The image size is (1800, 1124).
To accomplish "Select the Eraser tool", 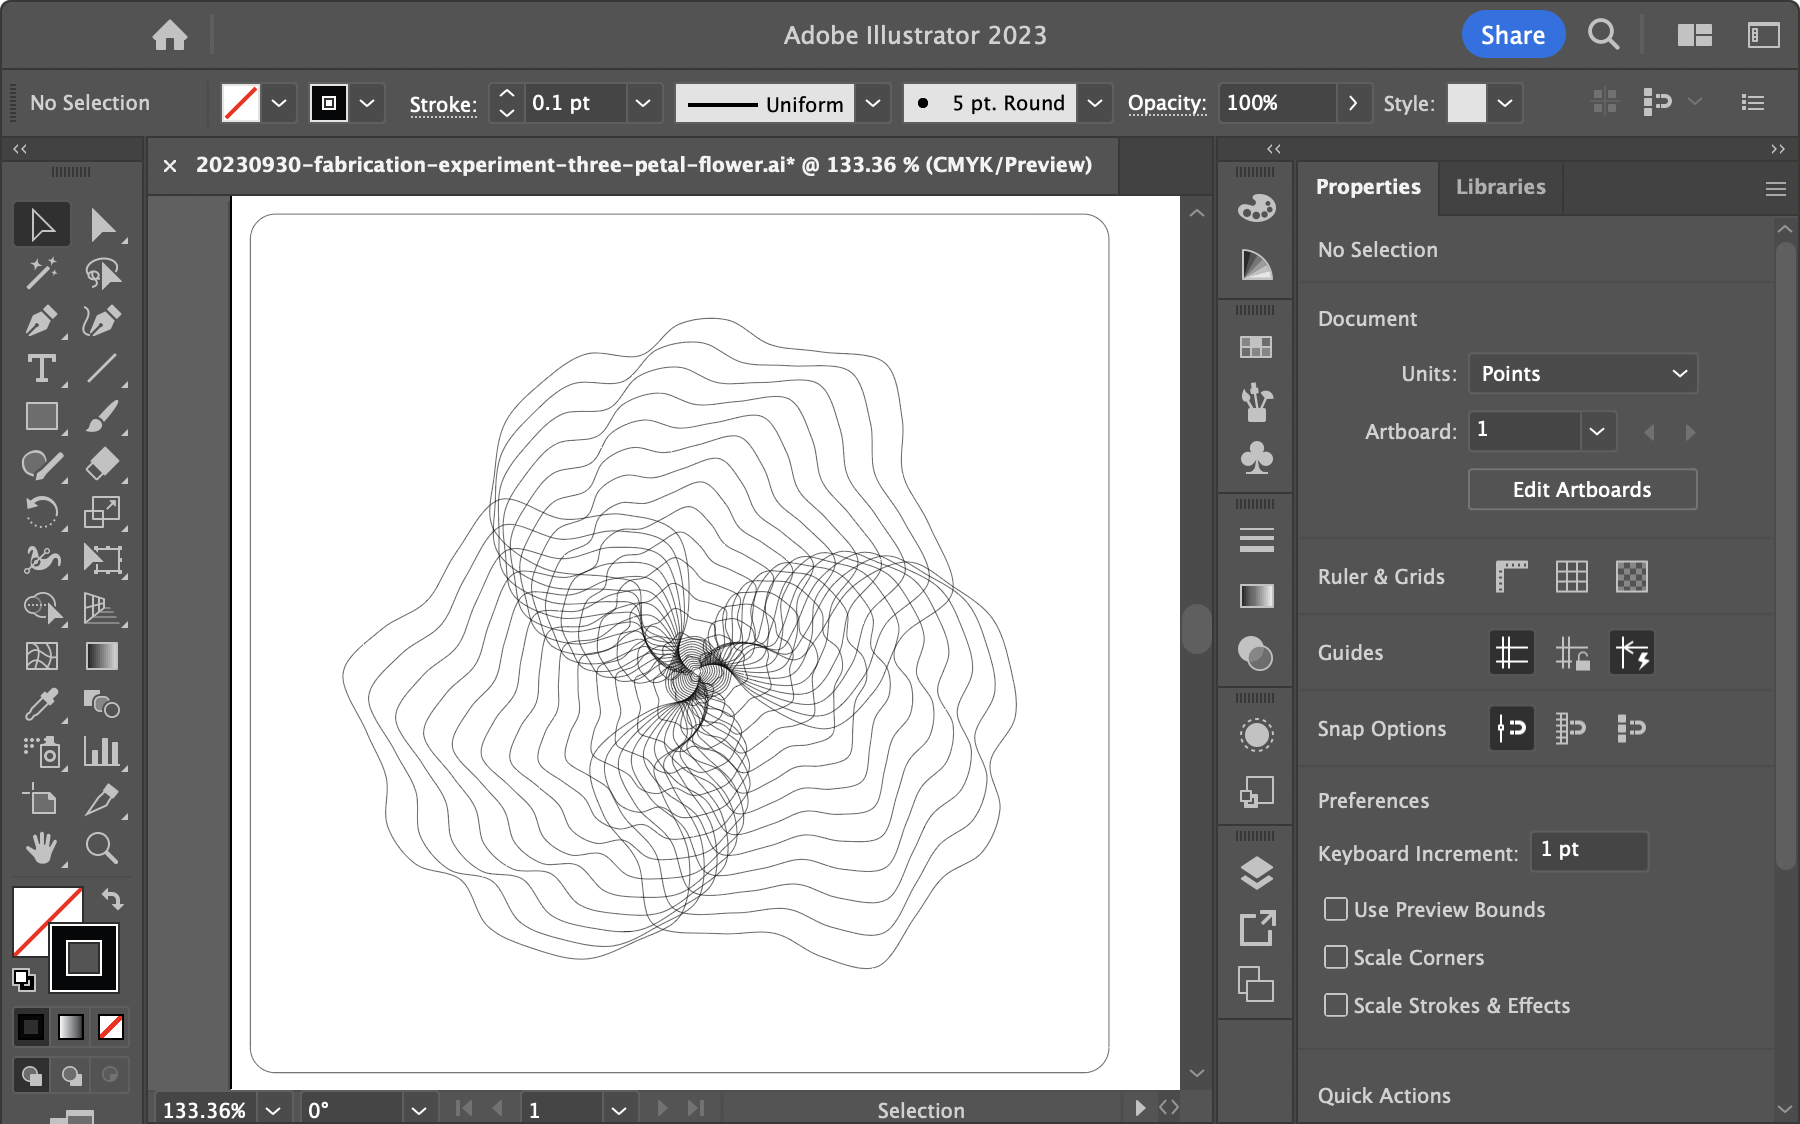I will tap(102, 464).
